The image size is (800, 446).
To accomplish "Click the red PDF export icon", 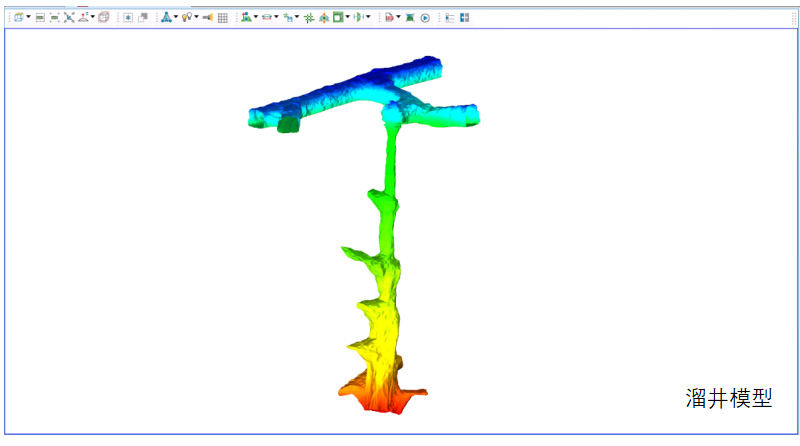I will 389,17.
